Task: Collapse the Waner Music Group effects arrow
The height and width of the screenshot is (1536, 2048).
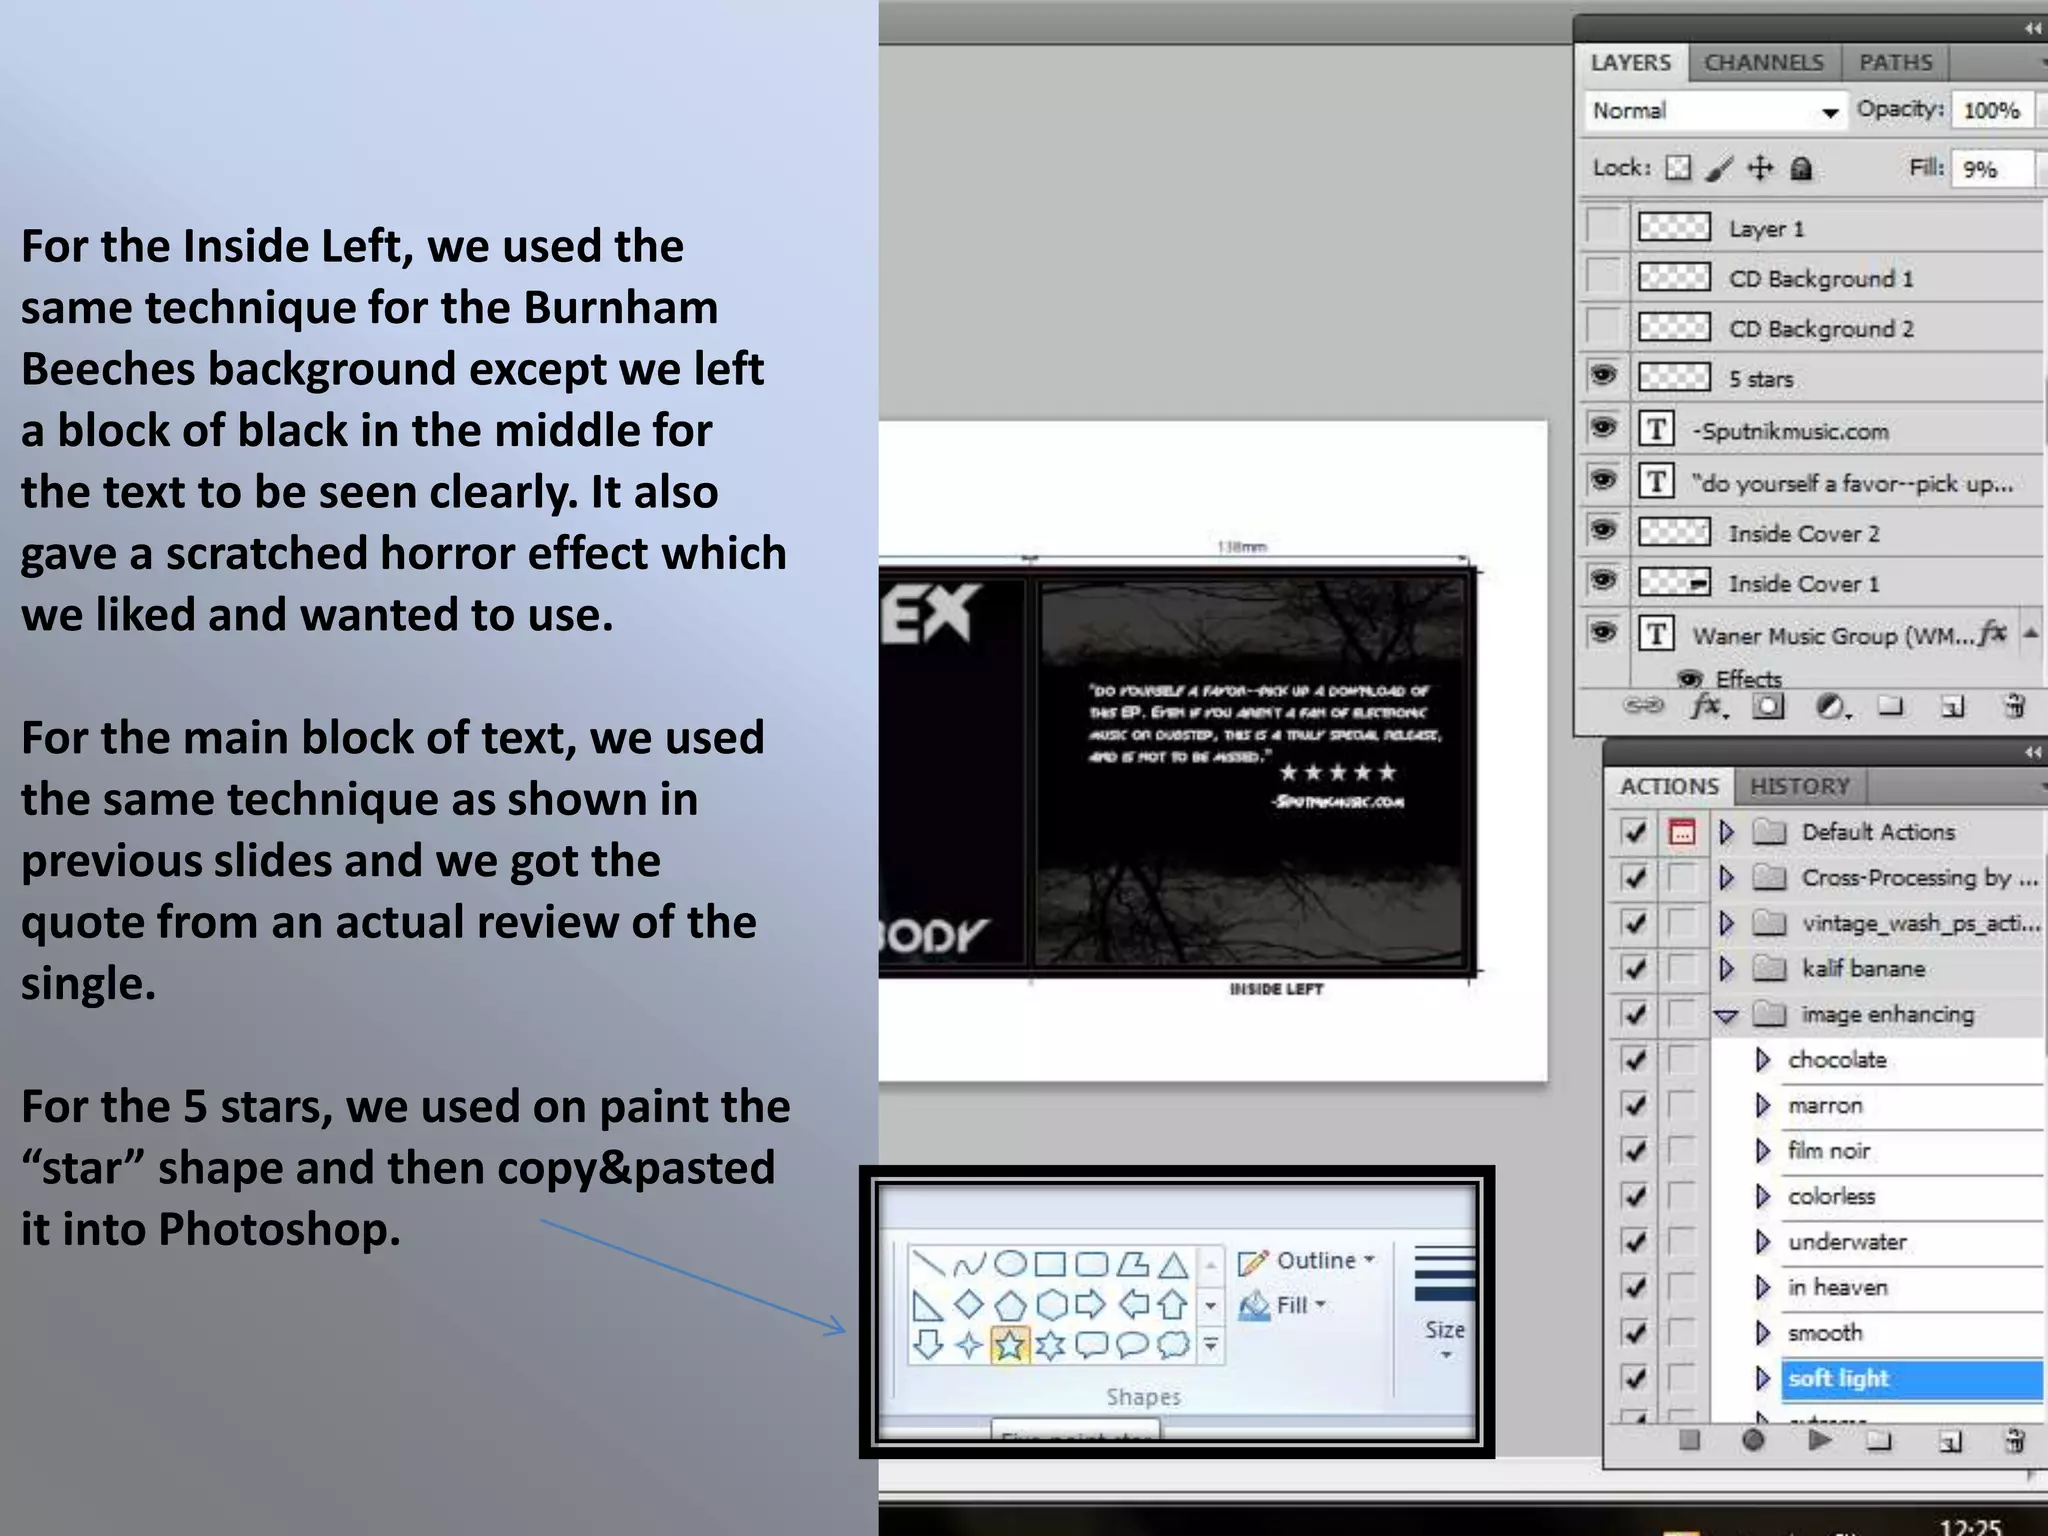Action: (x=2031, y=633)
